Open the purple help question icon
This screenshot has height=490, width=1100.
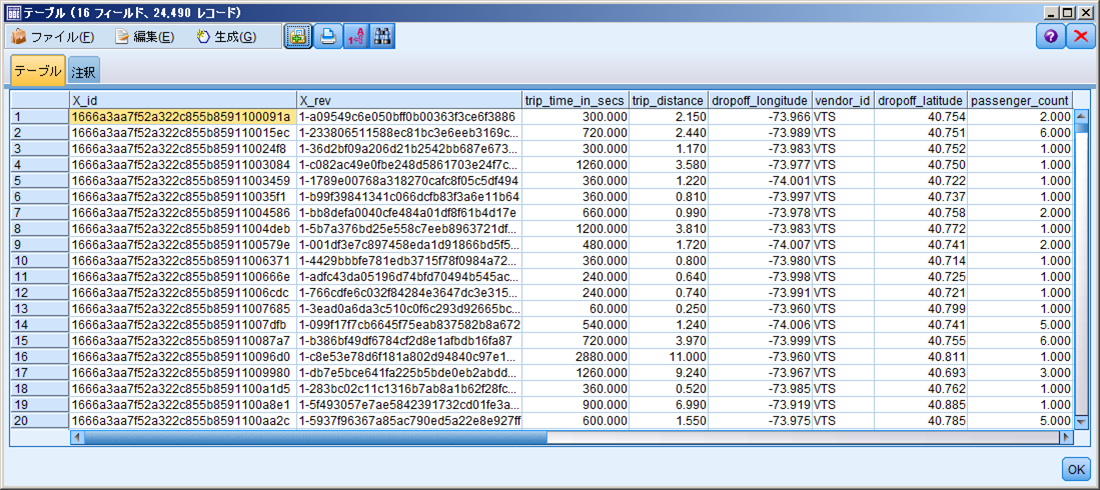[x=1050, y=37]
